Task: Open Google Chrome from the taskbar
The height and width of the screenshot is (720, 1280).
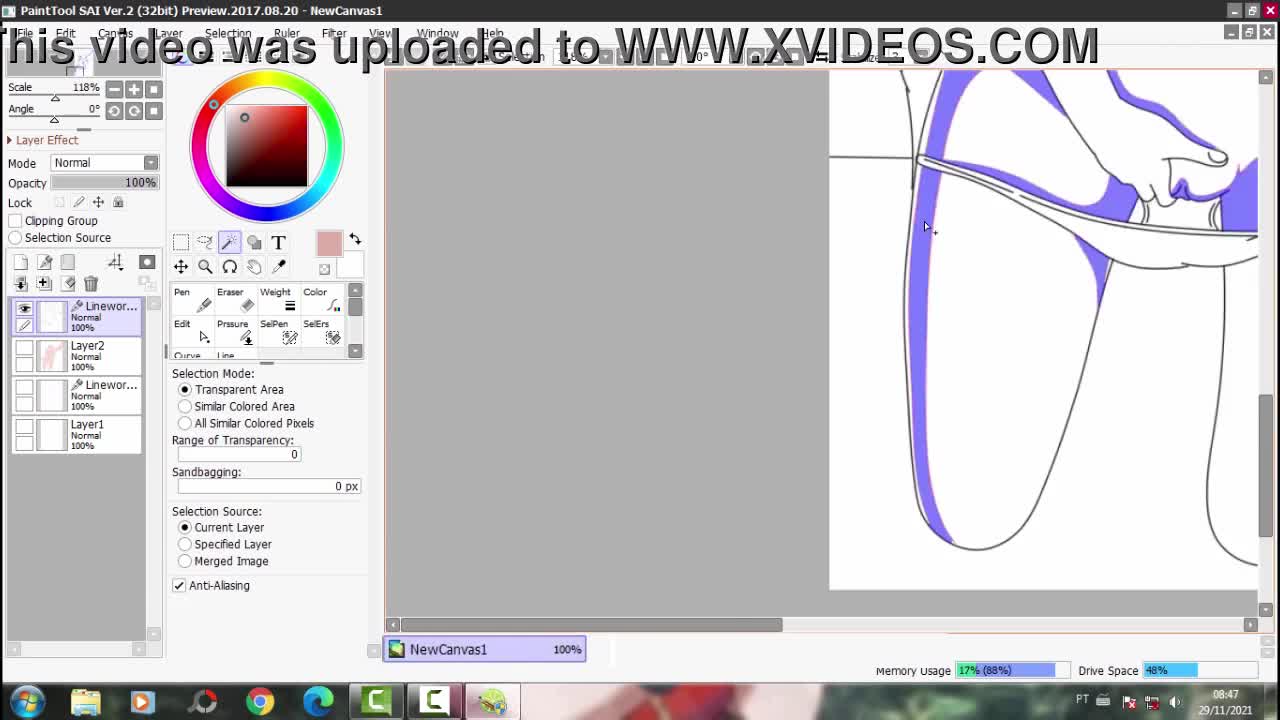Action: coord(260,701)
